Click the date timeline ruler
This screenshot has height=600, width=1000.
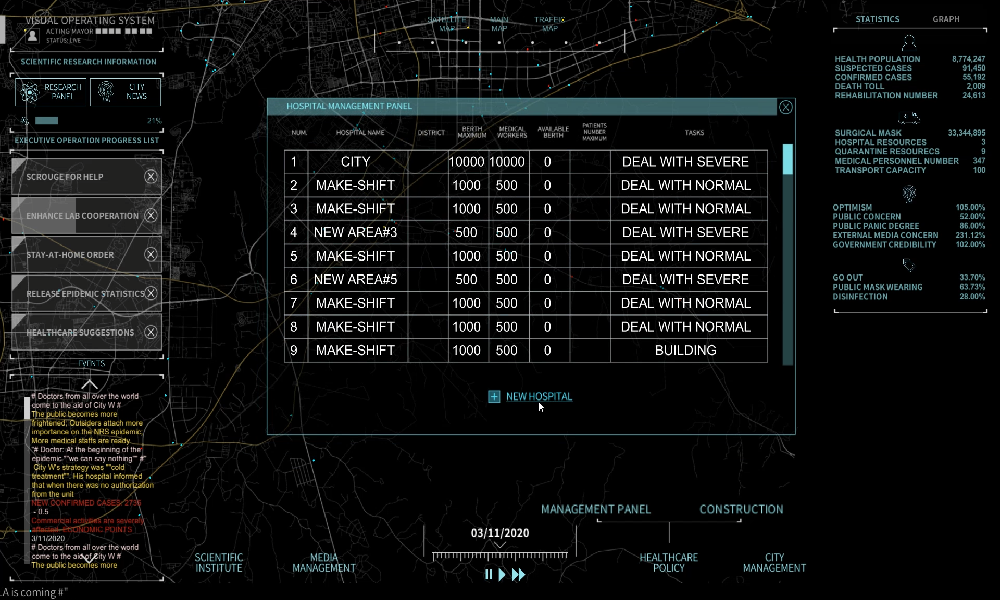(x=500, y=554)
